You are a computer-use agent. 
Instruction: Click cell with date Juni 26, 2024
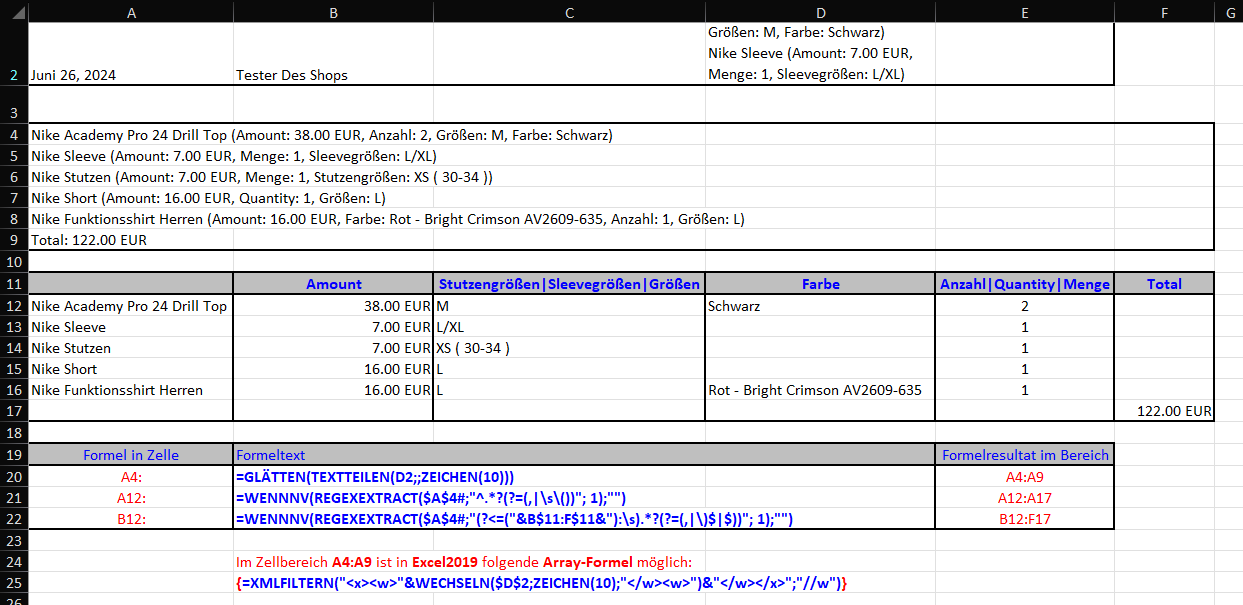131,54
